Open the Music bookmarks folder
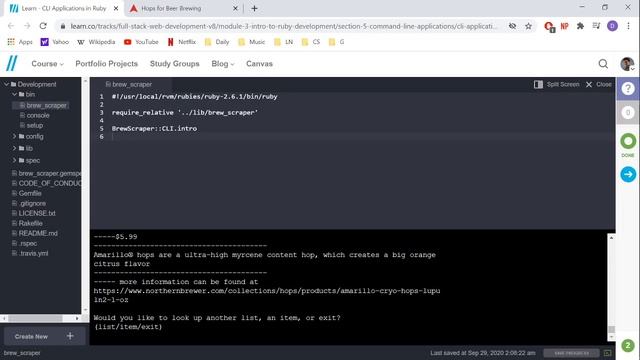 [252, 42]
